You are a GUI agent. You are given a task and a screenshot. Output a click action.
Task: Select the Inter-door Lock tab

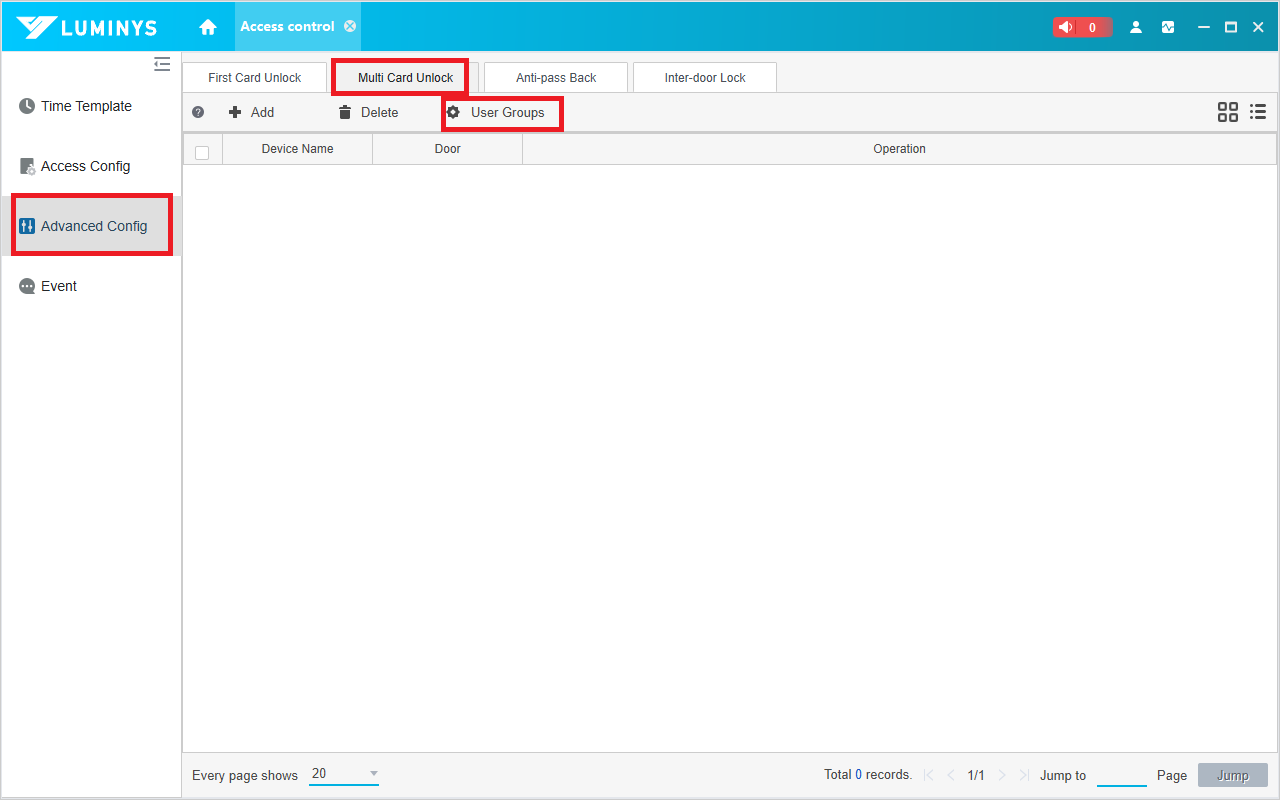click(705, 78)
